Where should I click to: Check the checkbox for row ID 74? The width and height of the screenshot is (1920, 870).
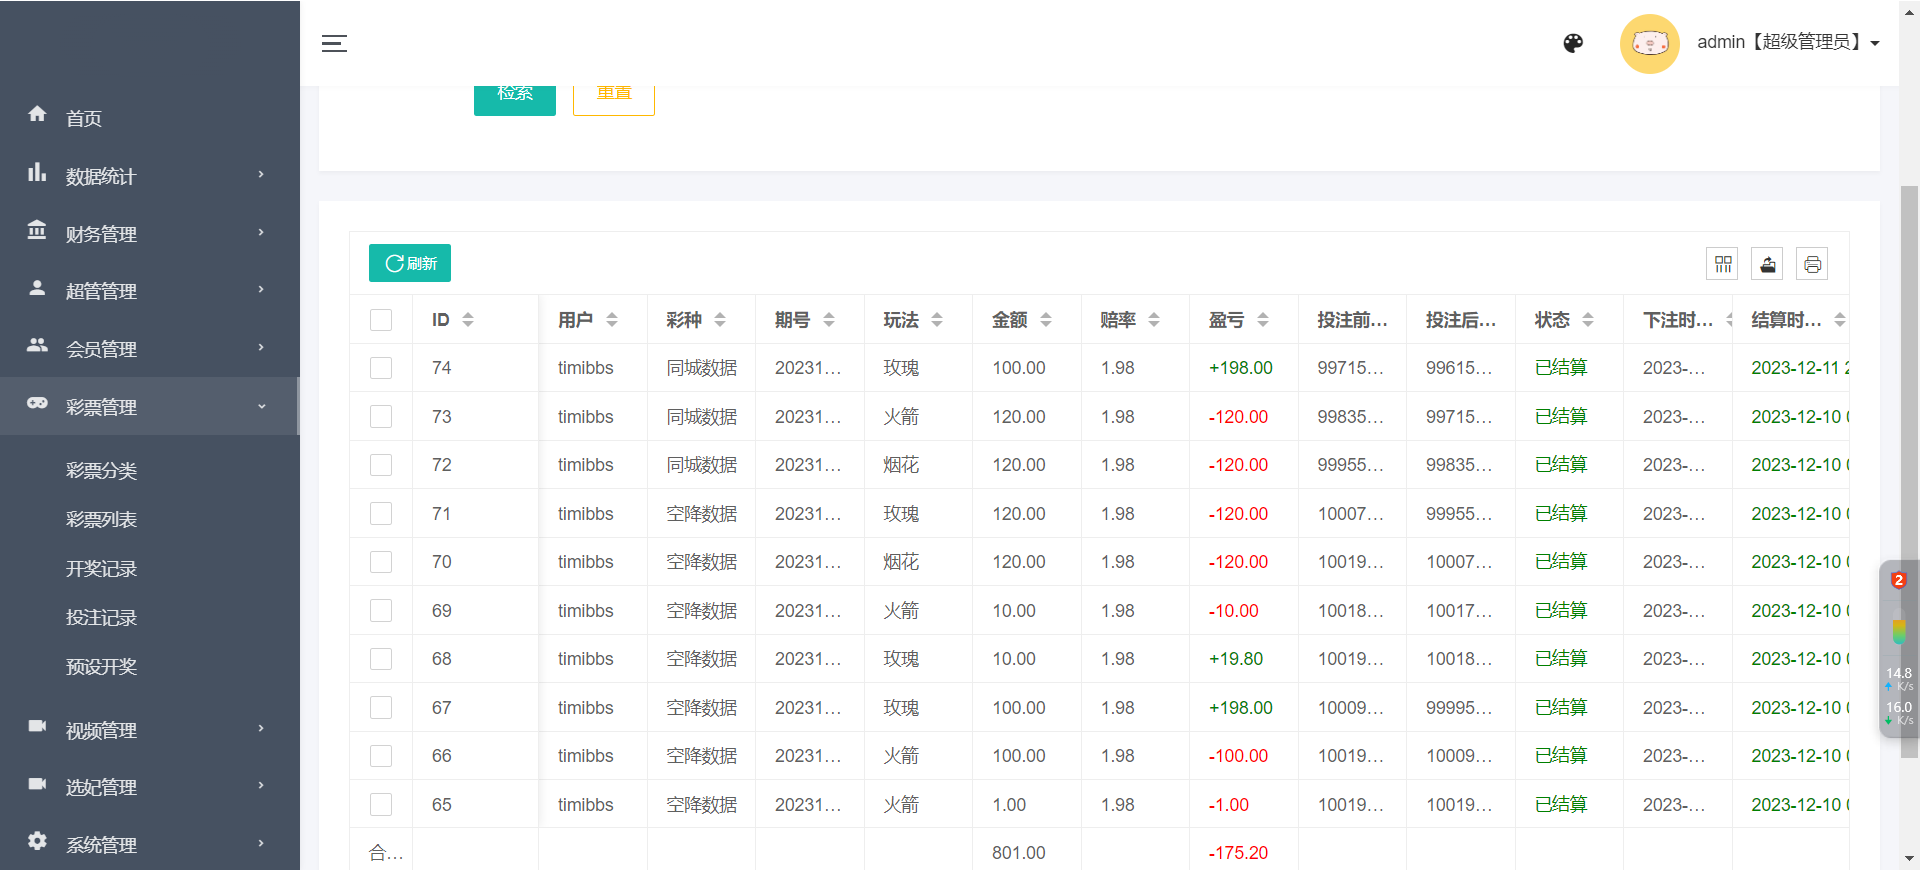point(381,368)
